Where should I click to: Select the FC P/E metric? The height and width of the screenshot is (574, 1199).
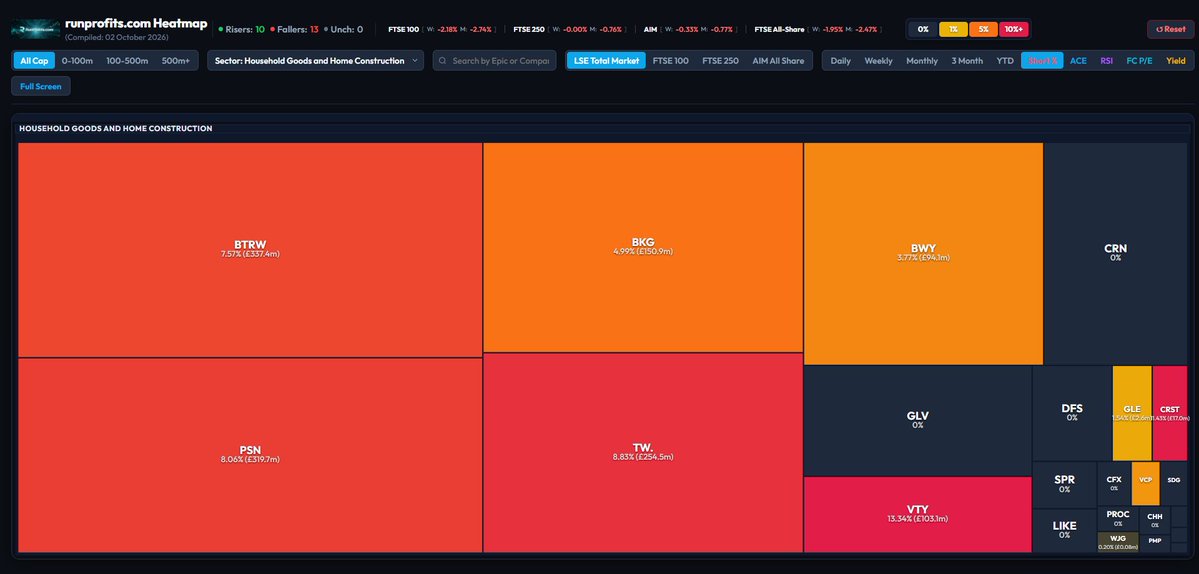(x=1139, y=60)
